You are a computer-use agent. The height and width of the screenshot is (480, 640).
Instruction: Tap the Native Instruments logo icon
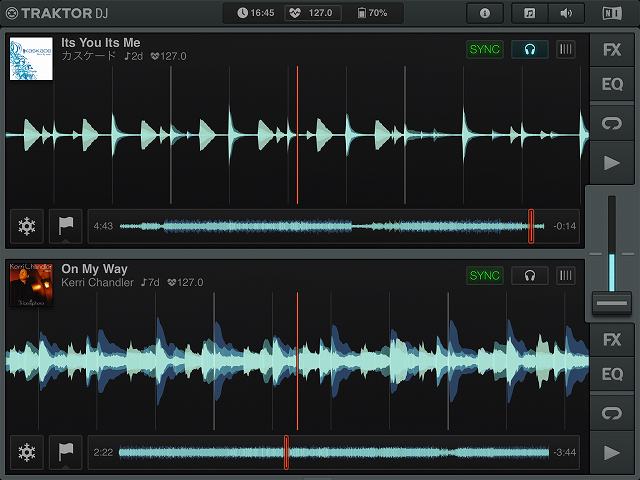(x=612, y=13)
